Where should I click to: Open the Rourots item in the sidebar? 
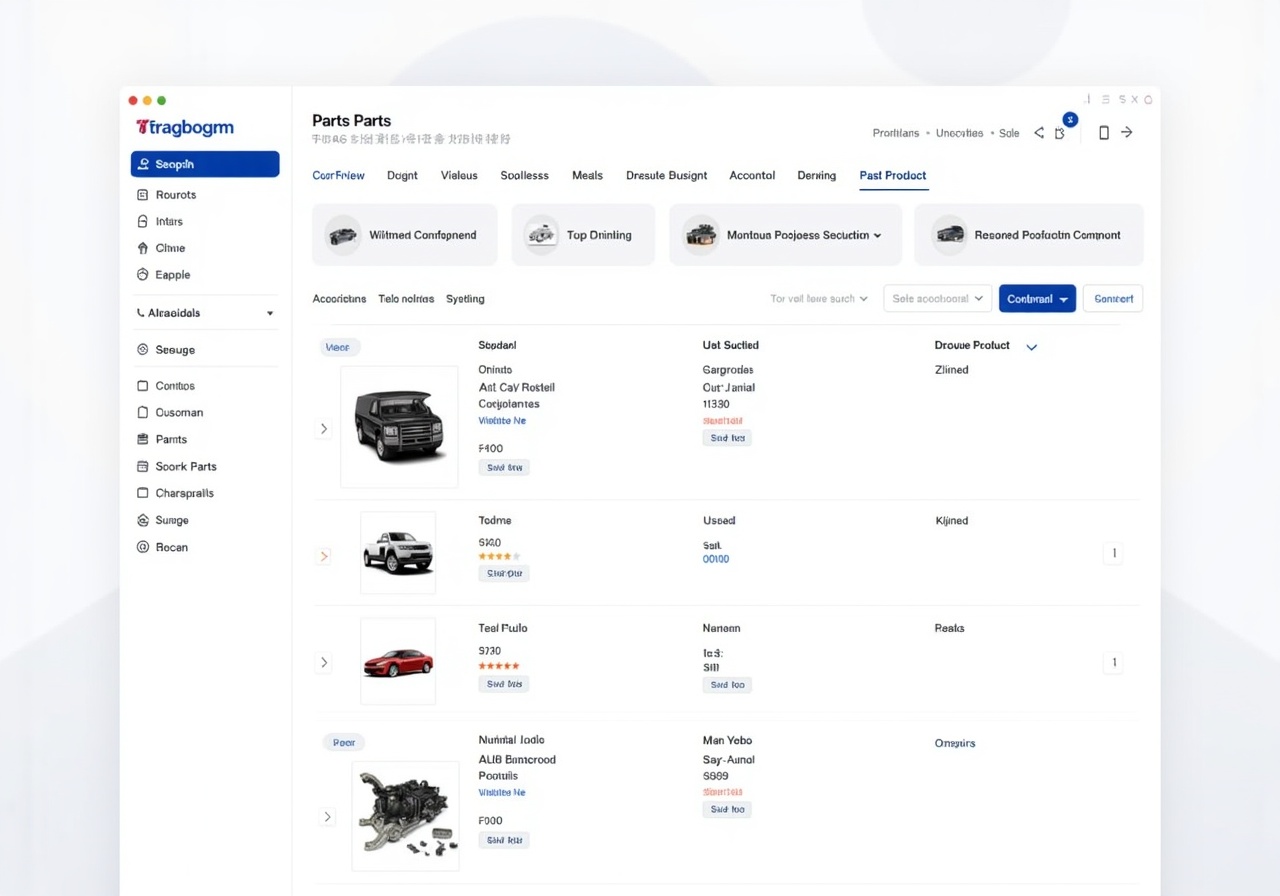coord(175,195)
